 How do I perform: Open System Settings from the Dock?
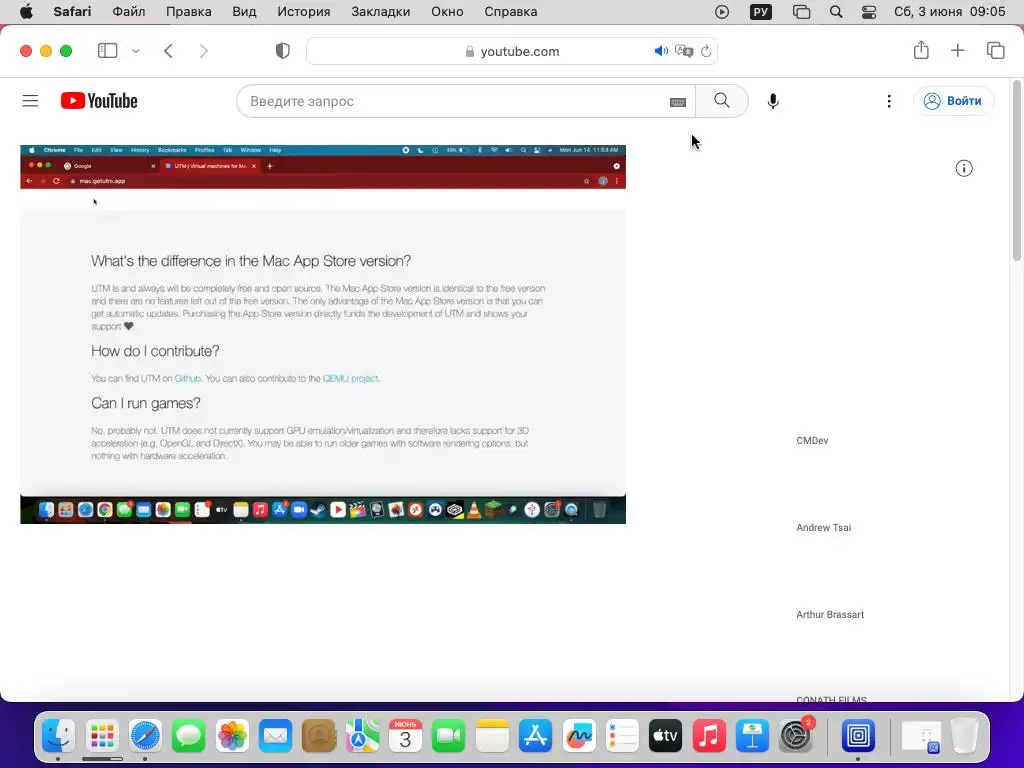coord(795,737)
